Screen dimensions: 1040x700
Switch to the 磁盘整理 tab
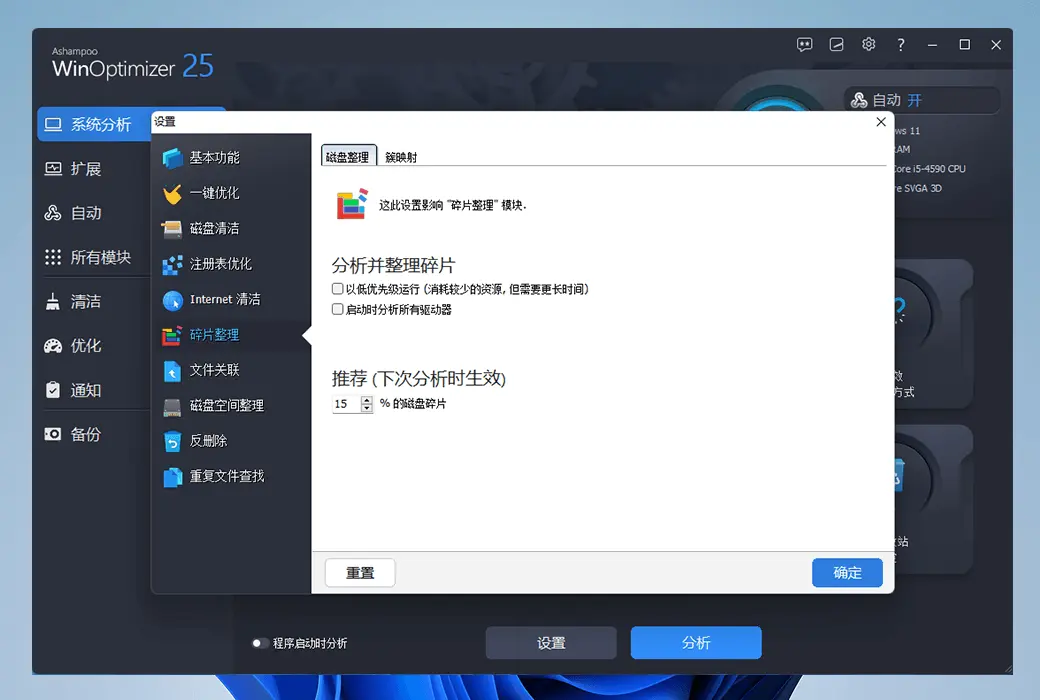(348, 157)
